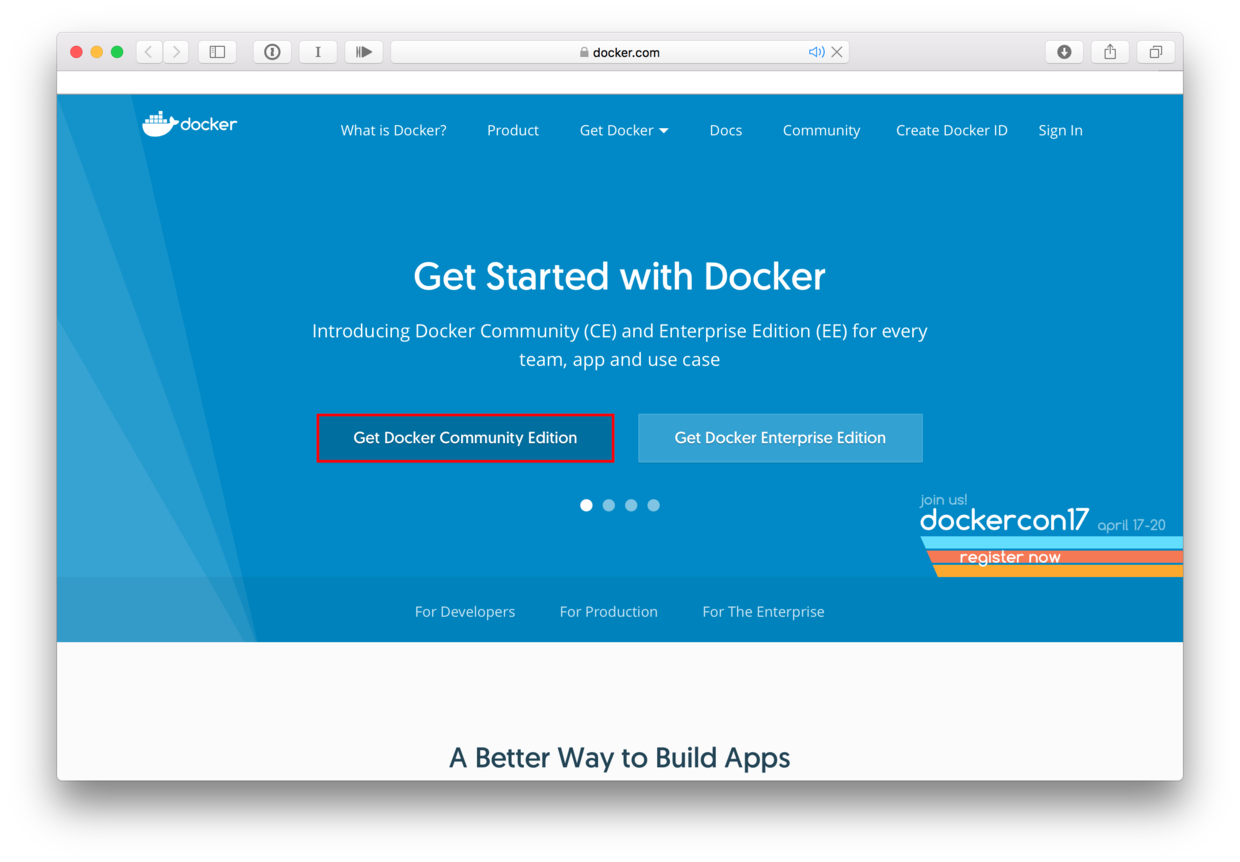Select the fourth carousel slide dot
Image resolution: width=1240 pixels, height=862 pixels.
pyautogui.click(x=654, y=505)
